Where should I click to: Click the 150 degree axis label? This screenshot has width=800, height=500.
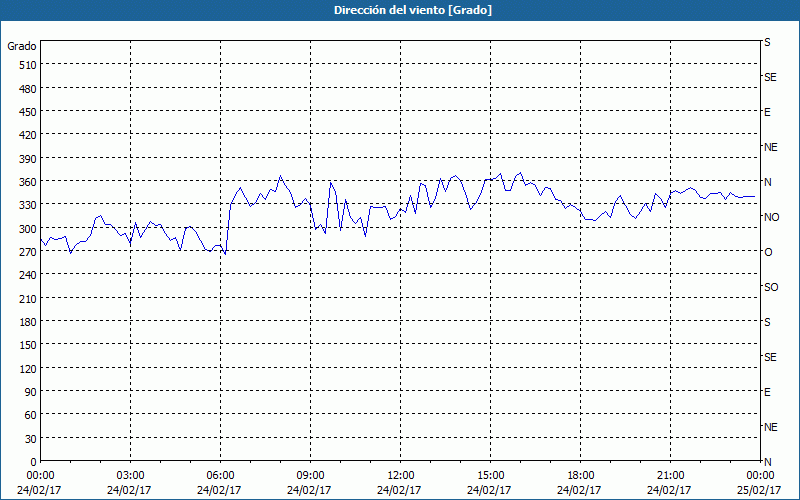pos(28,345)
